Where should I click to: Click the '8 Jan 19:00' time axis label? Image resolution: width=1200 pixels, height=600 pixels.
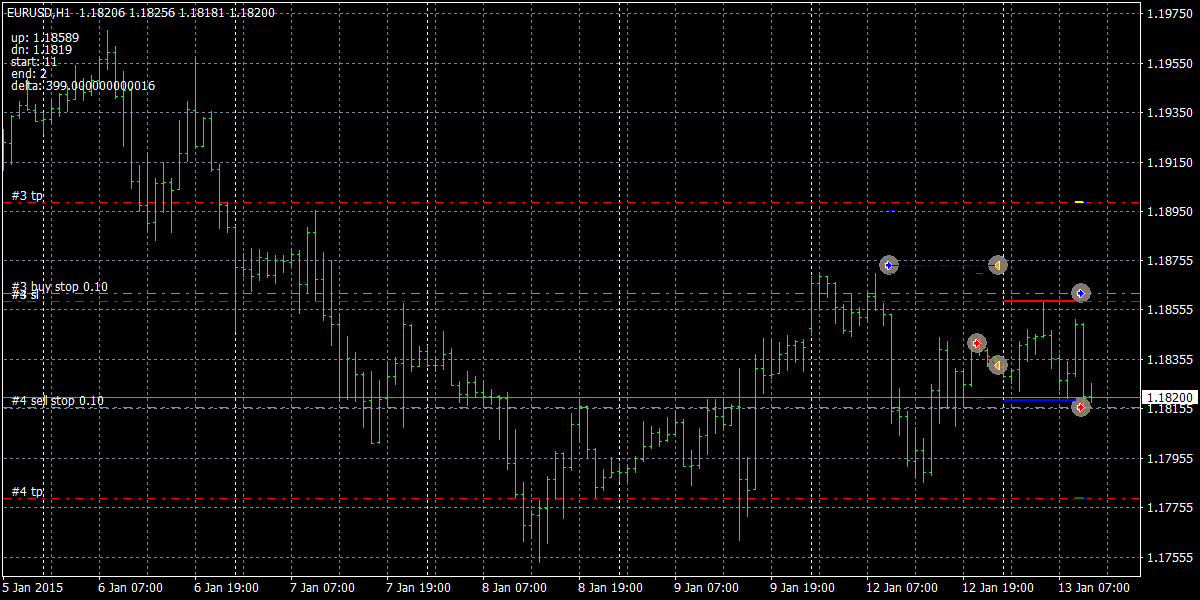point(611,588)
